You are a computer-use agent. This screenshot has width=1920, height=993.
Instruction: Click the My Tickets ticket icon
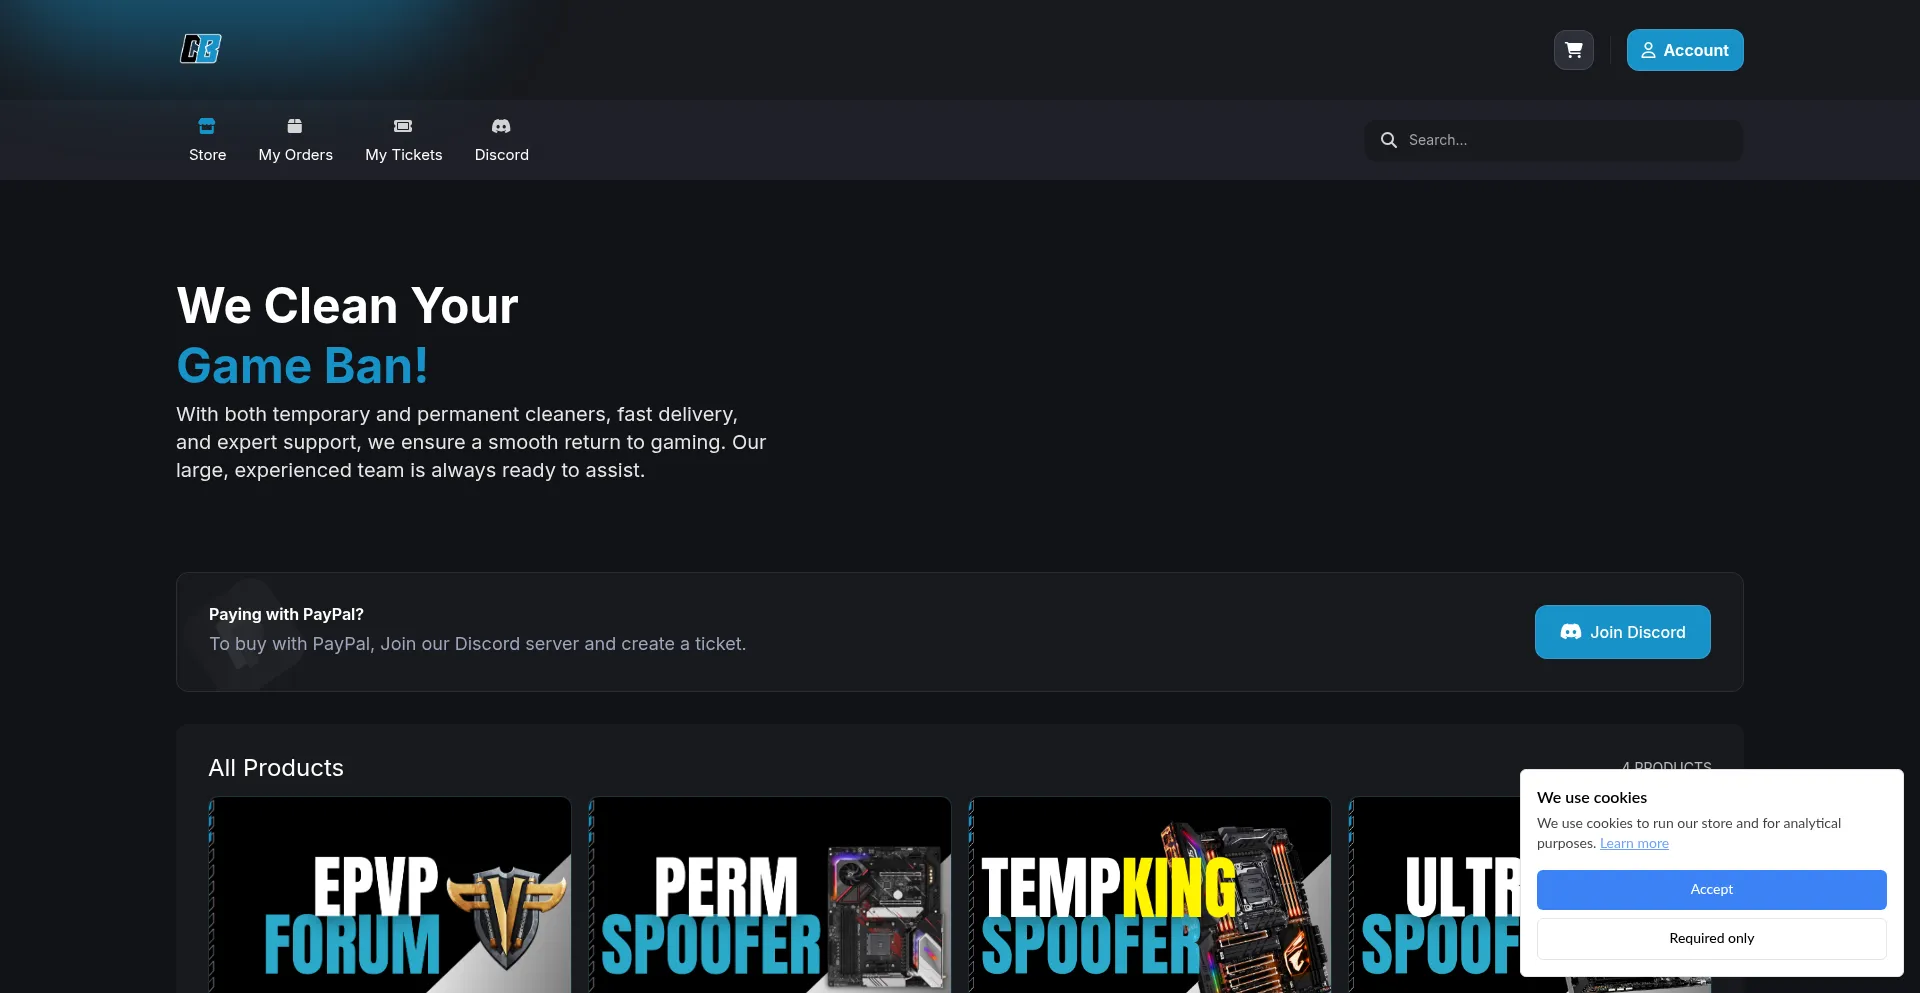click(x=403, y=126)
